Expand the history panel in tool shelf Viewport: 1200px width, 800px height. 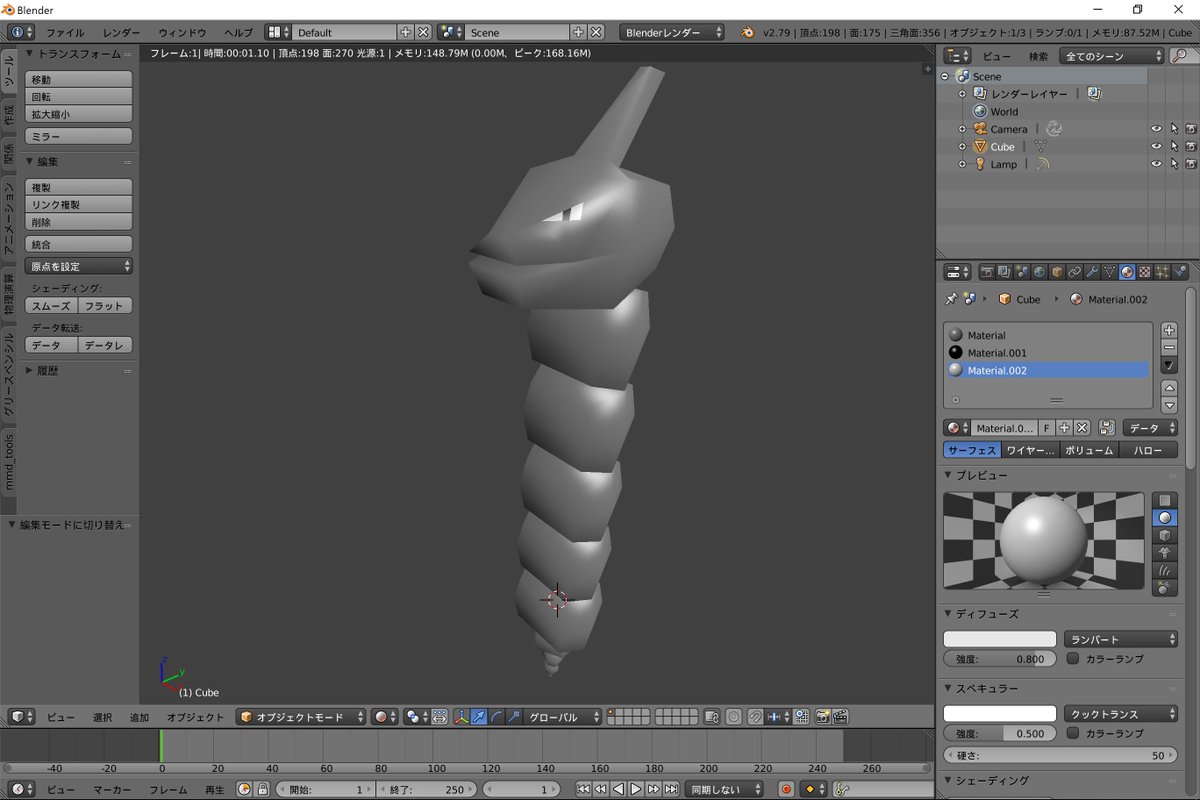pyautogui.click(x=30, y=370)
